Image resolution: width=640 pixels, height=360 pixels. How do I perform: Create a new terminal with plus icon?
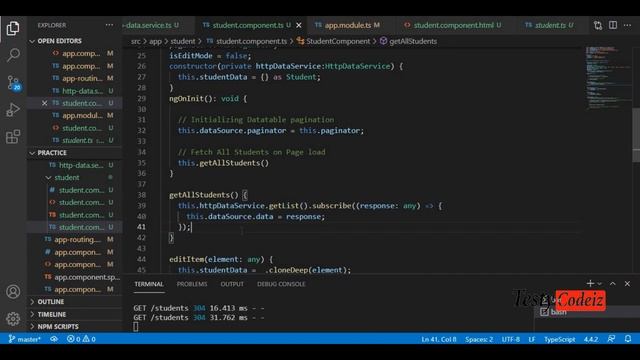[x=590, y=283]
